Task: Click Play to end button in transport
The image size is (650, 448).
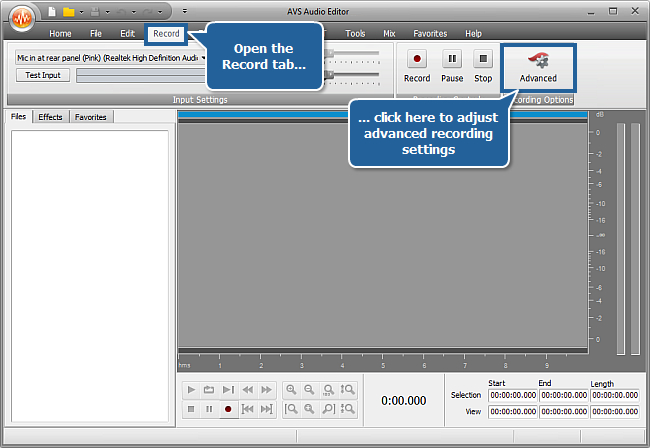Action: (x=228, y=390)
